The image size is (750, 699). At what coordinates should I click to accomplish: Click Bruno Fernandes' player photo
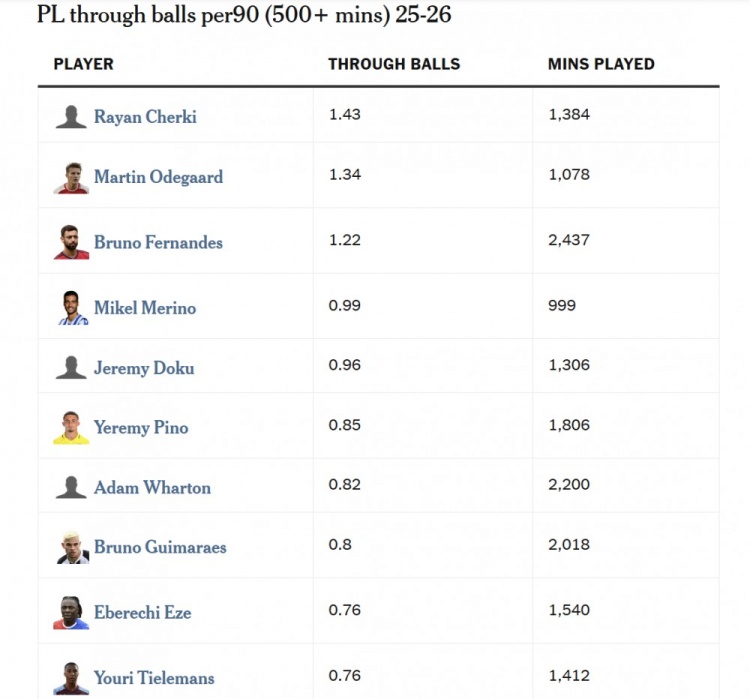[x=71, y=242]
